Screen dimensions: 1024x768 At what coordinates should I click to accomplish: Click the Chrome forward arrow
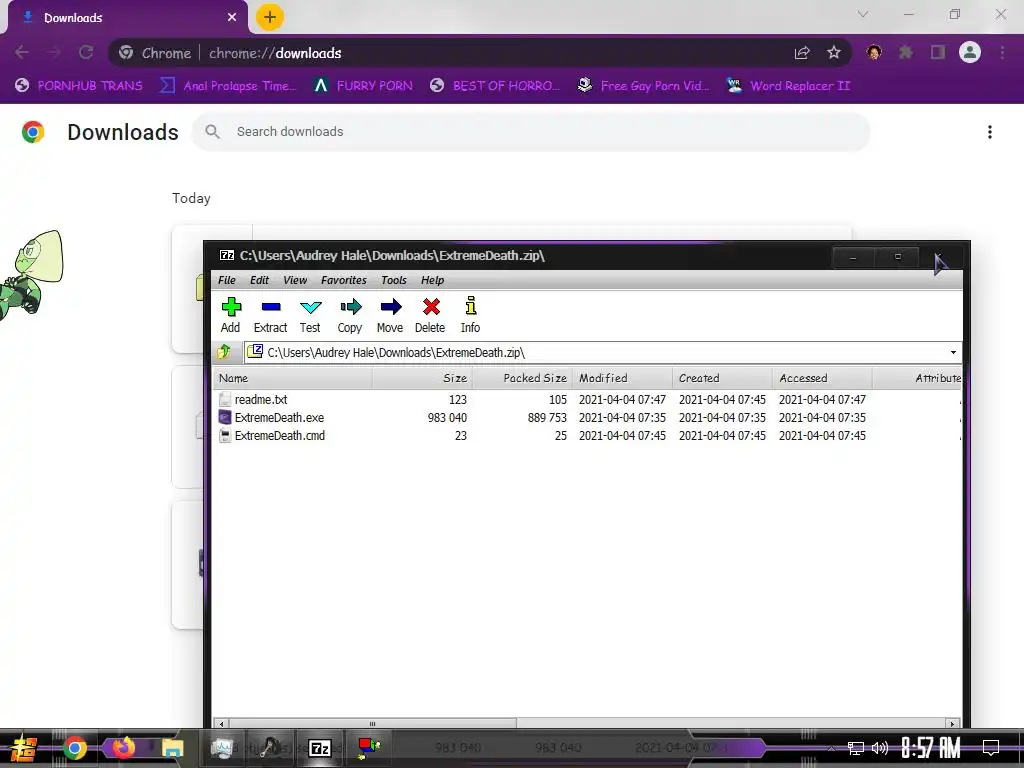coord(54,52)
